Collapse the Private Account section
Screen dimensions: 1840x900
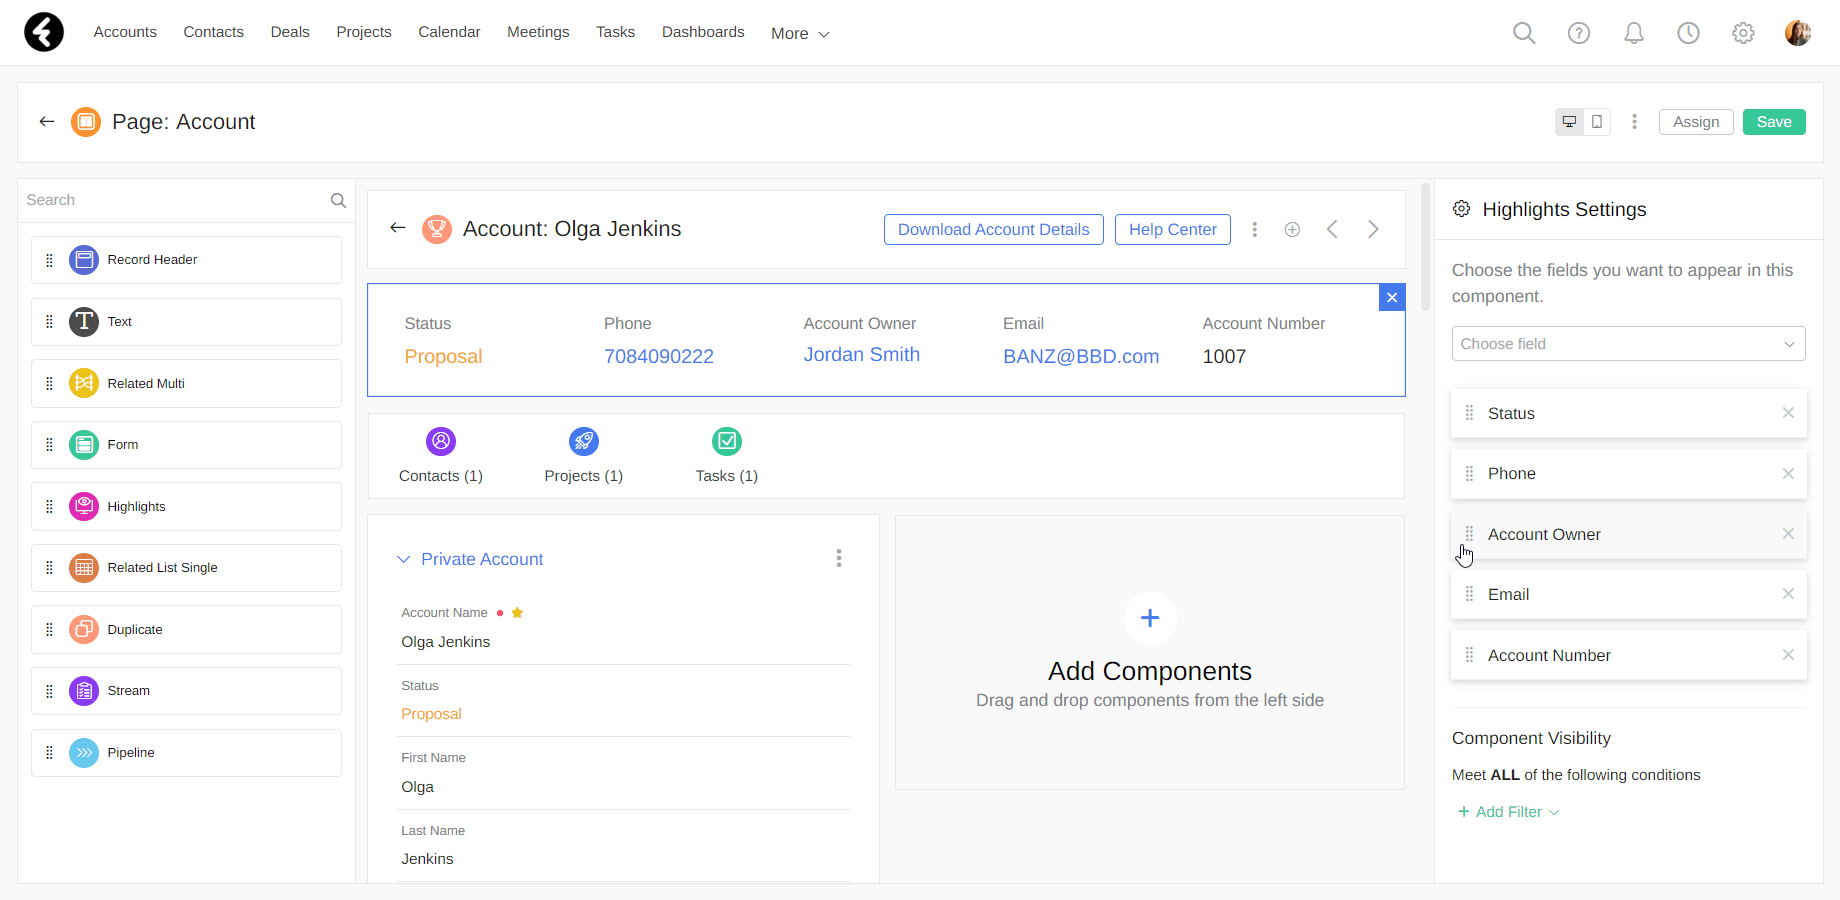tap(404, 559)
